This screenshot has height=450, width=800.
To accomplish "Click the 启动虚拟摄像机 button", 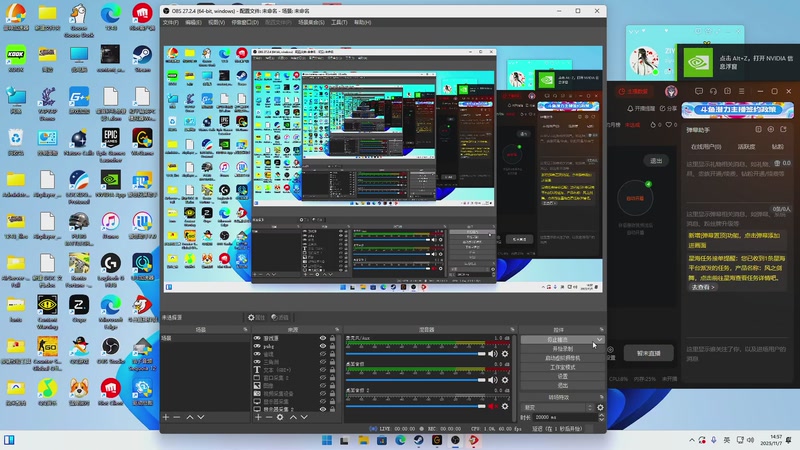I will [562, 358].
